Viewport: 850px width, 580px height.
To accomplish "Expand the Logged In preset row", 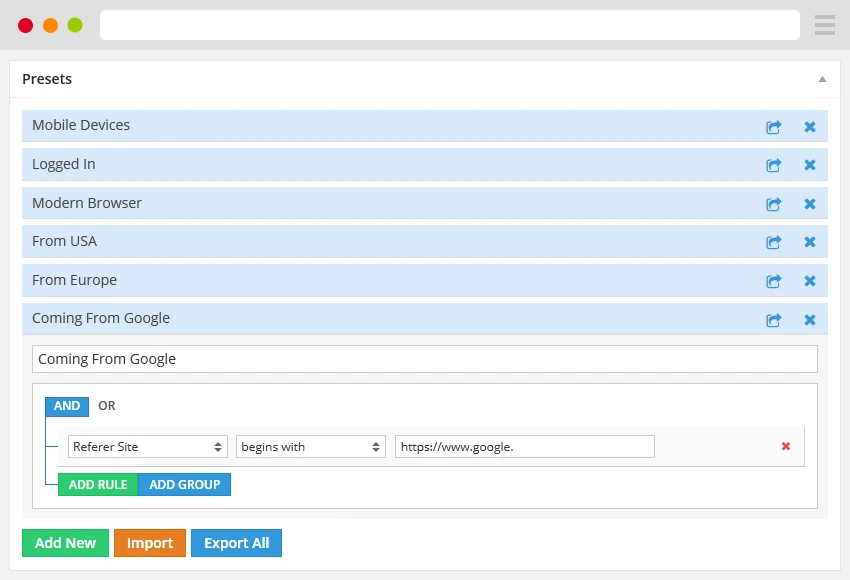I will [x=424, y=164].
